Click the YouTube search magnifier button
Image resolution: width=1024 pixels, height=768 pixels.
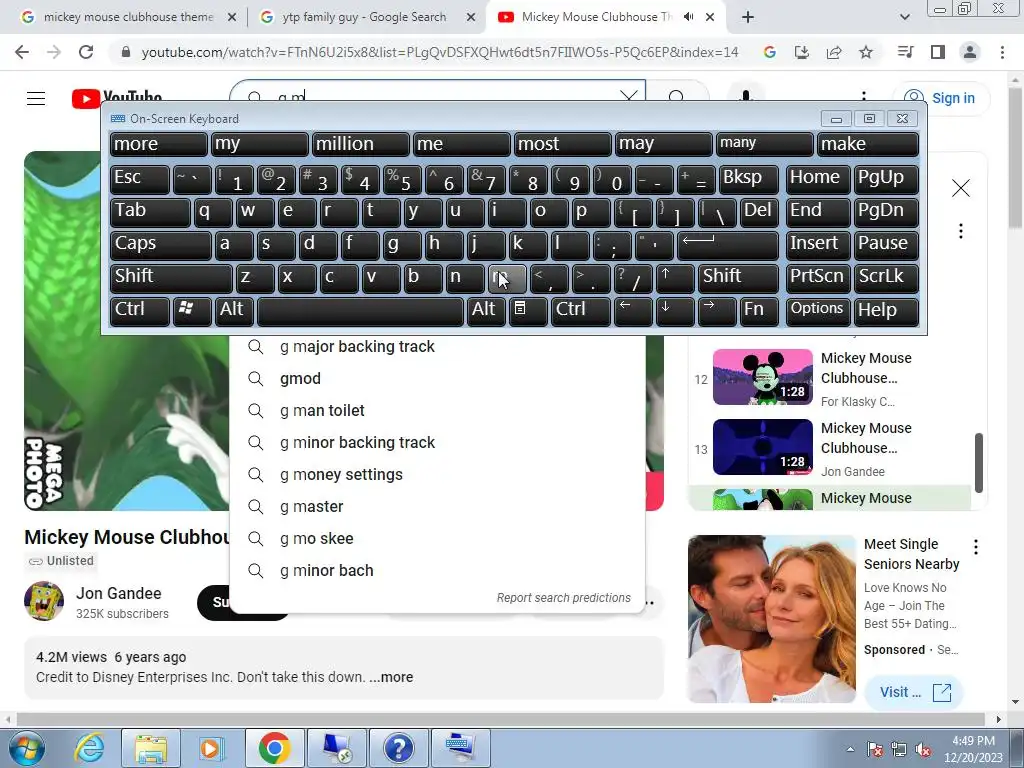coord(677,98)
